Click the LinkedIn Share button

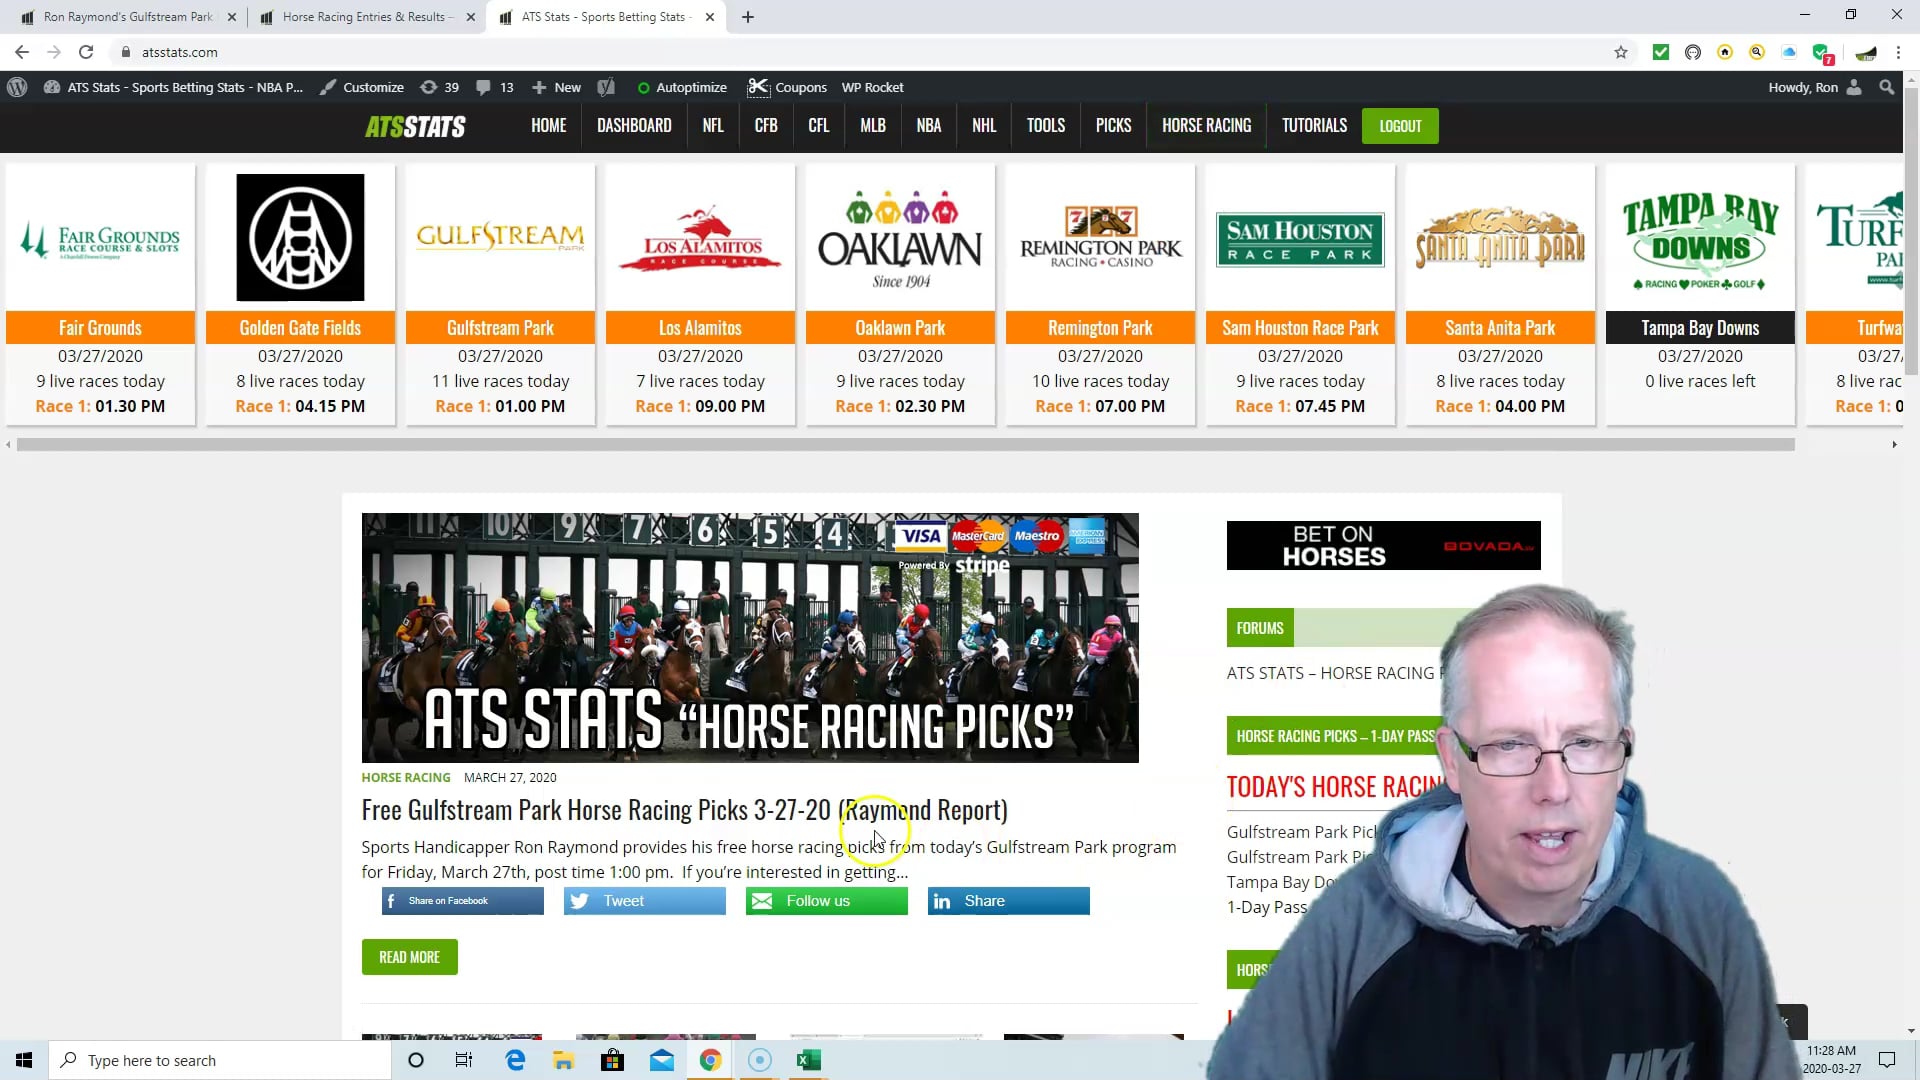click(1009, 901)
